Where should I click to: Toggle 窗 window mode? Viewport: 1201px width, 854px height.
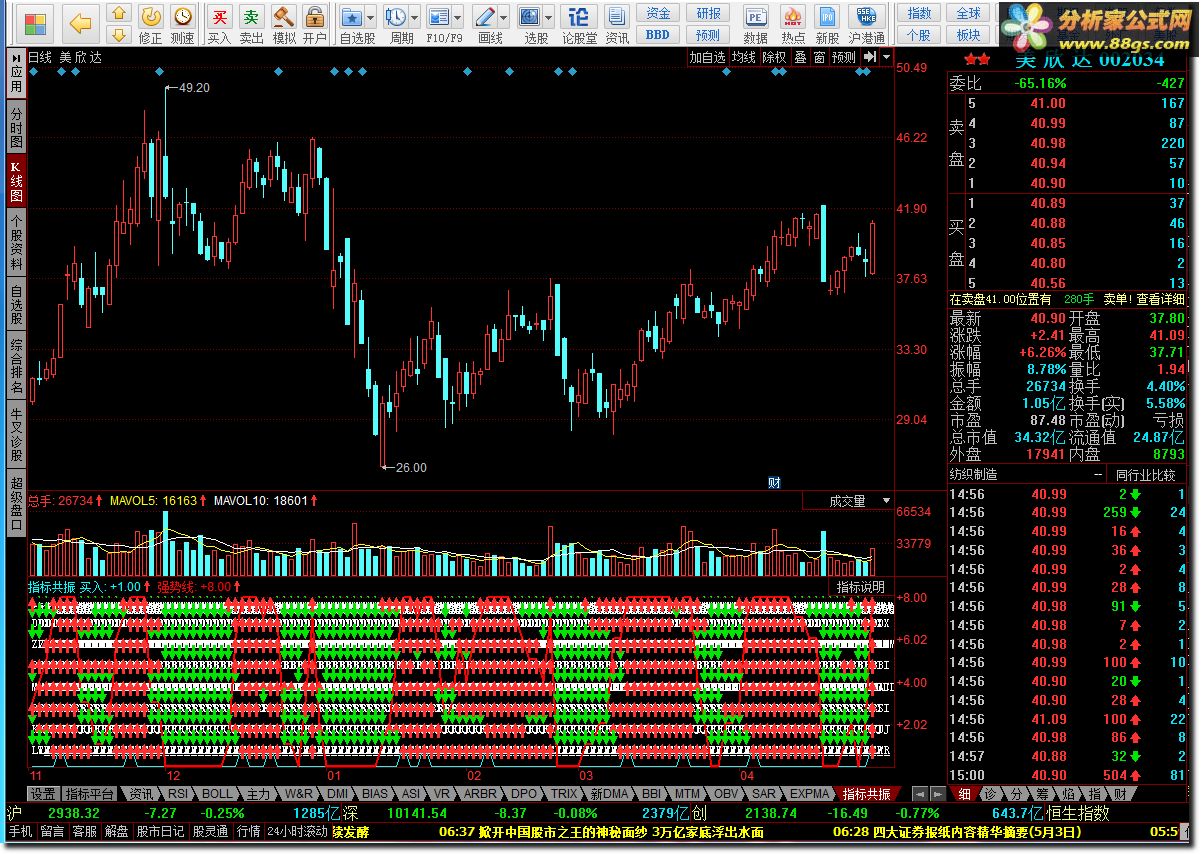819,57
